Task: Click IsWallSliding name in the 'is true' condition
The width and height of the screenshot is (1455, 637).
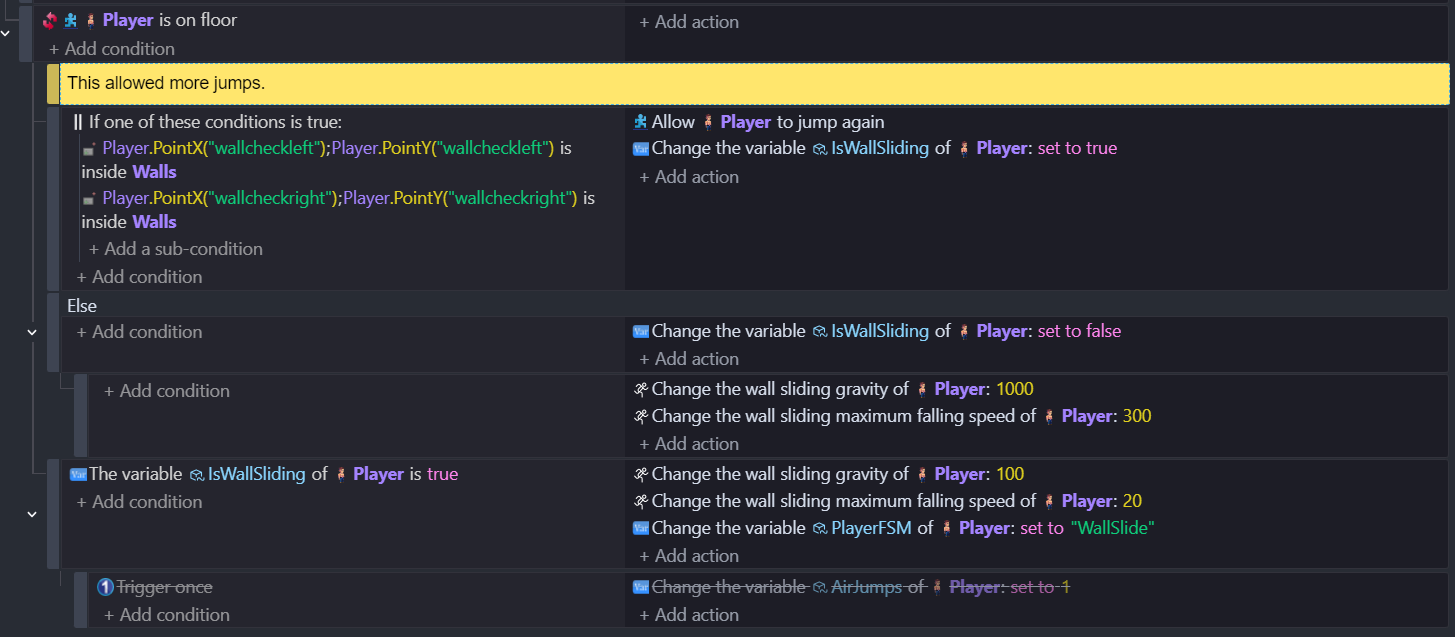Action: [x=256, y=474]
